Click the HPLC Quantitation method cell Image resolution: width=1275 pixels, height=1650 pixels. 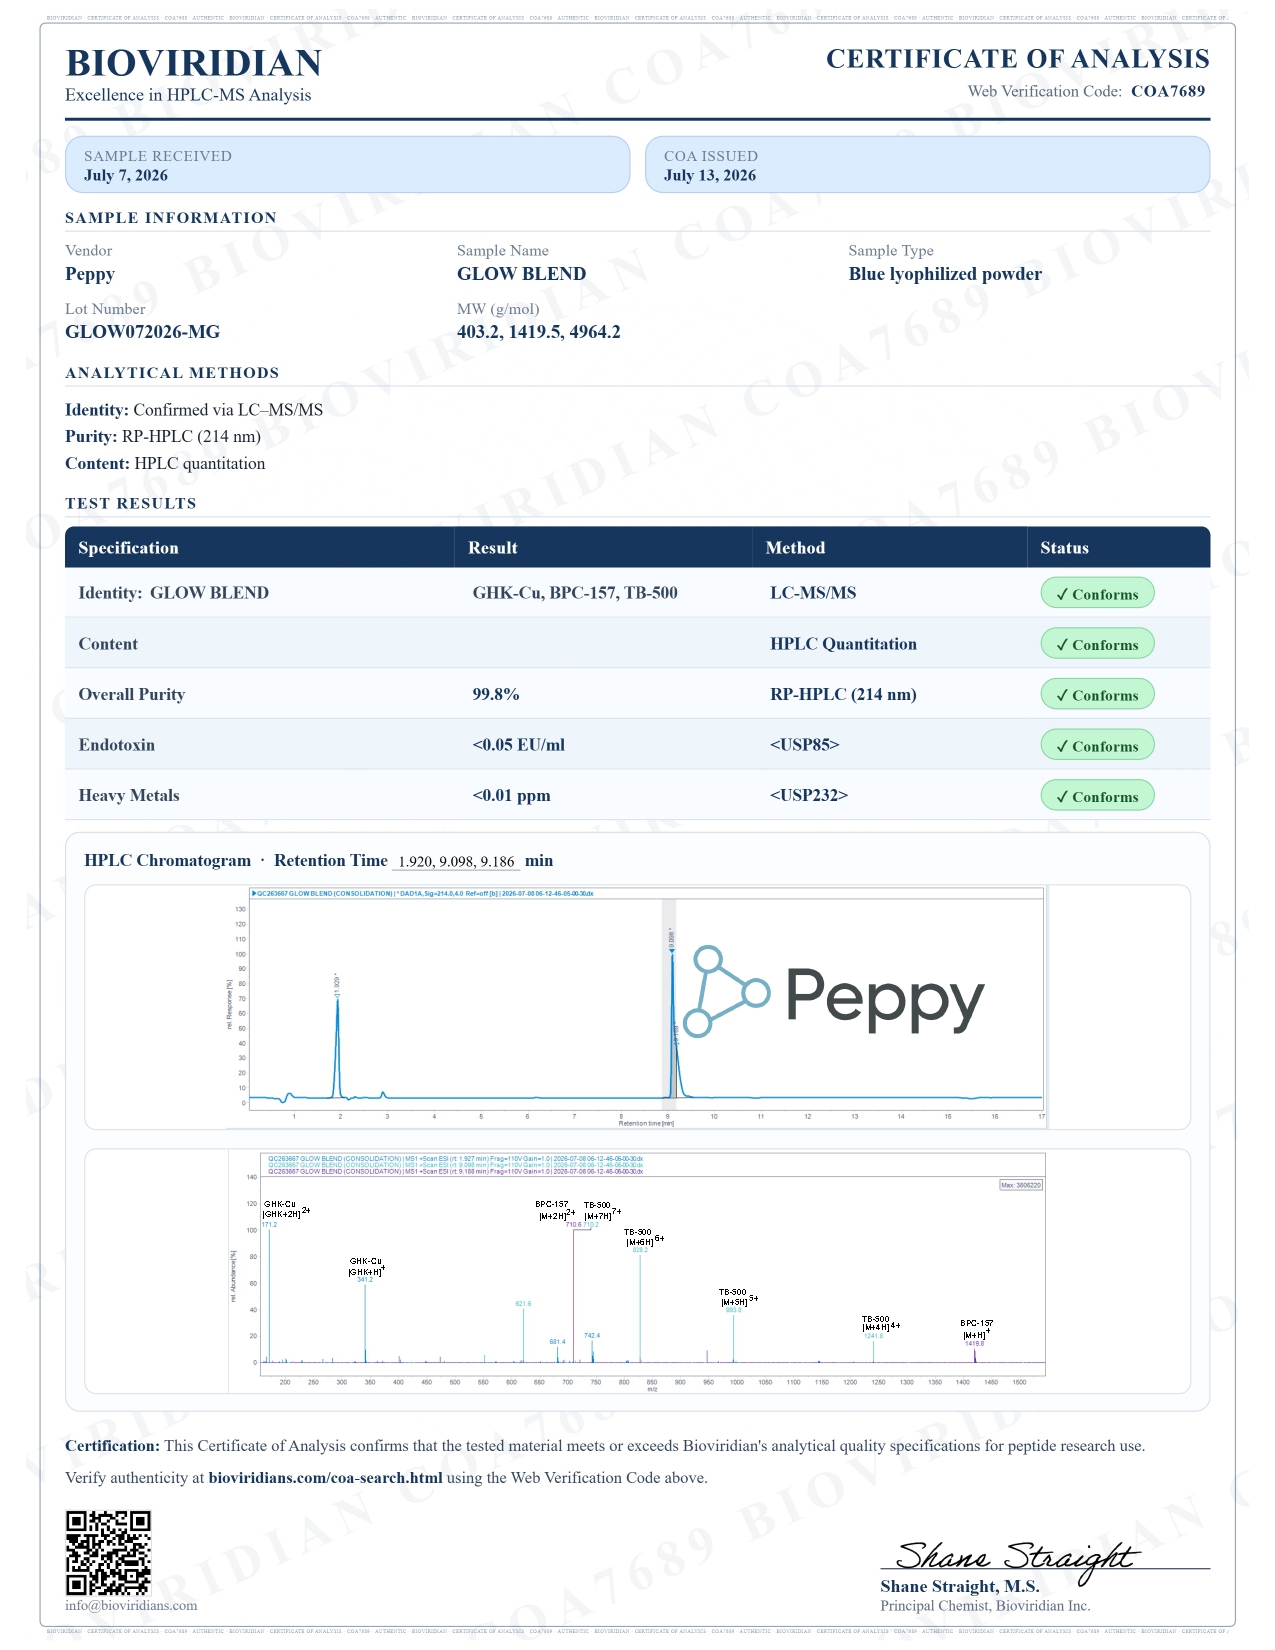pos(843,644)
